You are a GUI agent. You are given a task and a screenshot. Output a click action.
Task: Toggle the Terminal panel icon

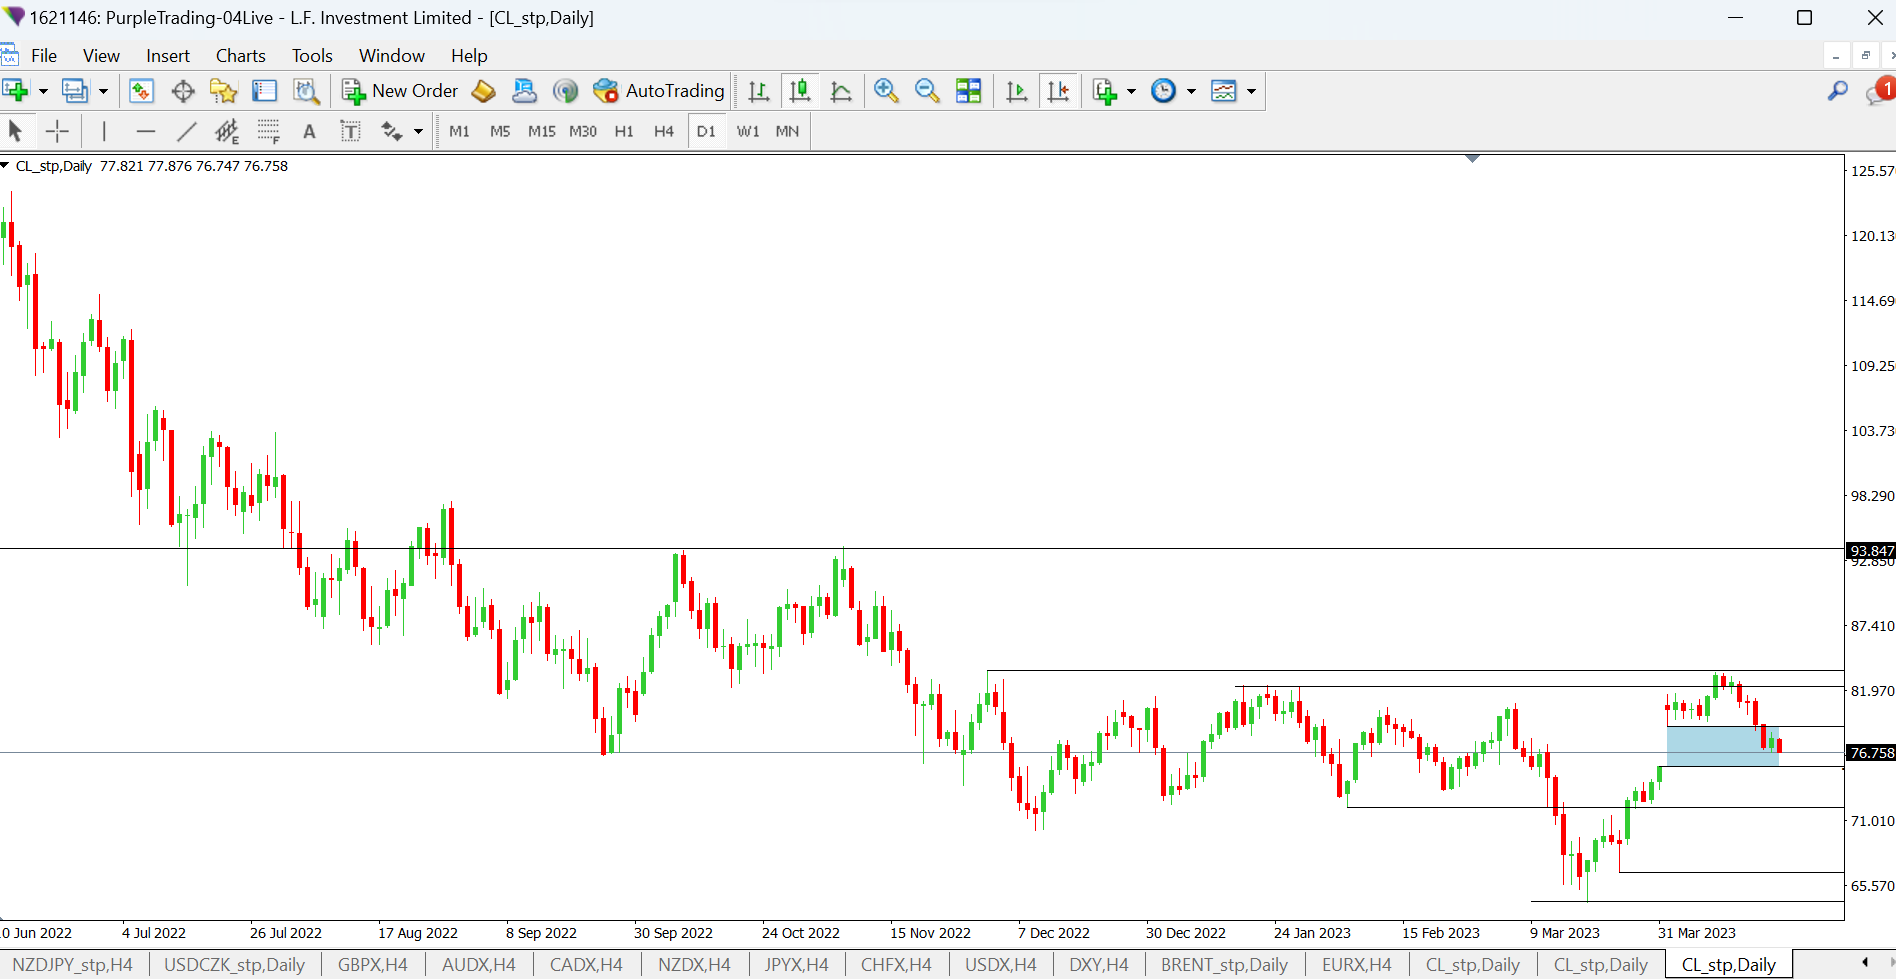[264, 91]
